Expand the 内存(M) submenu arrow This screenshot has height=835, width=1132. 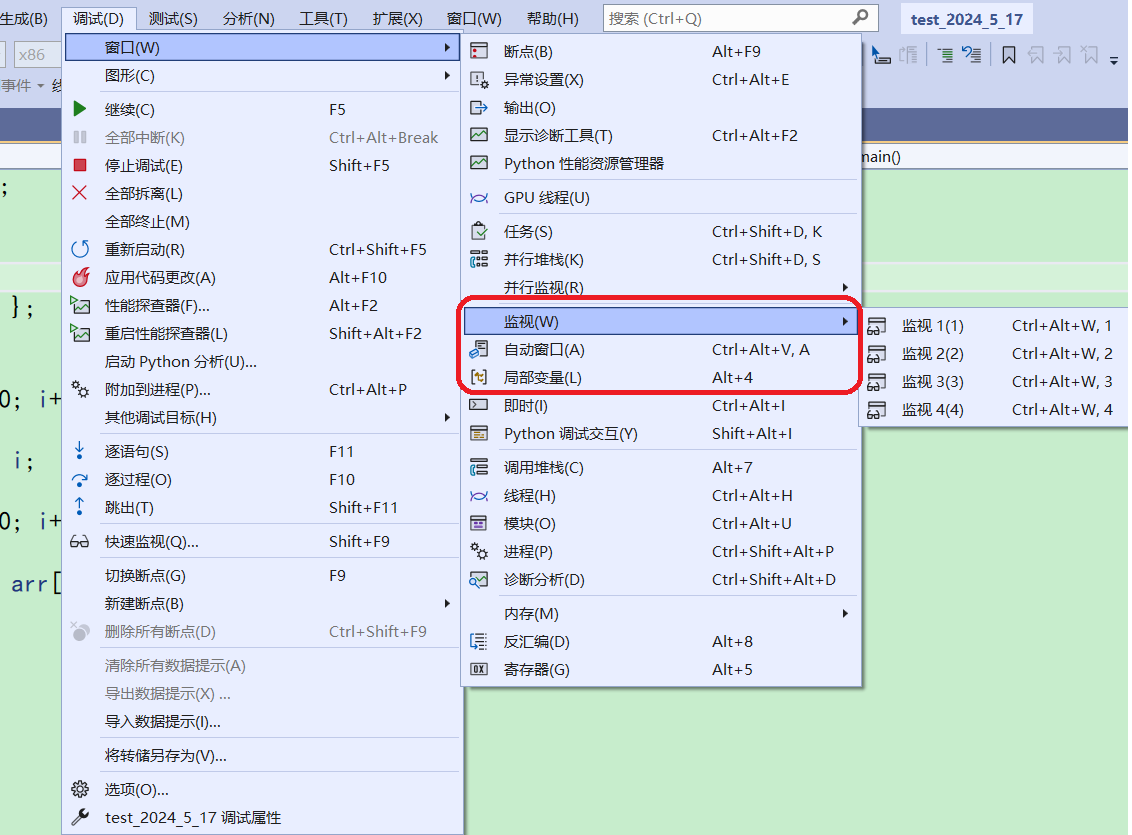(x=845, y=613)
